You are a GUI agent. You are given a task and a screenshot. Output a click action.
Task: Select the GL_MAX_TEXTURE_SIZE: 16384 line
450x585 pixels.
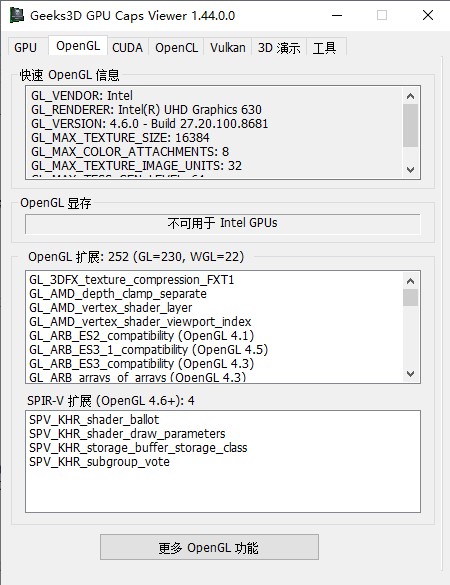pyautogui.click(x=120, y=138)
